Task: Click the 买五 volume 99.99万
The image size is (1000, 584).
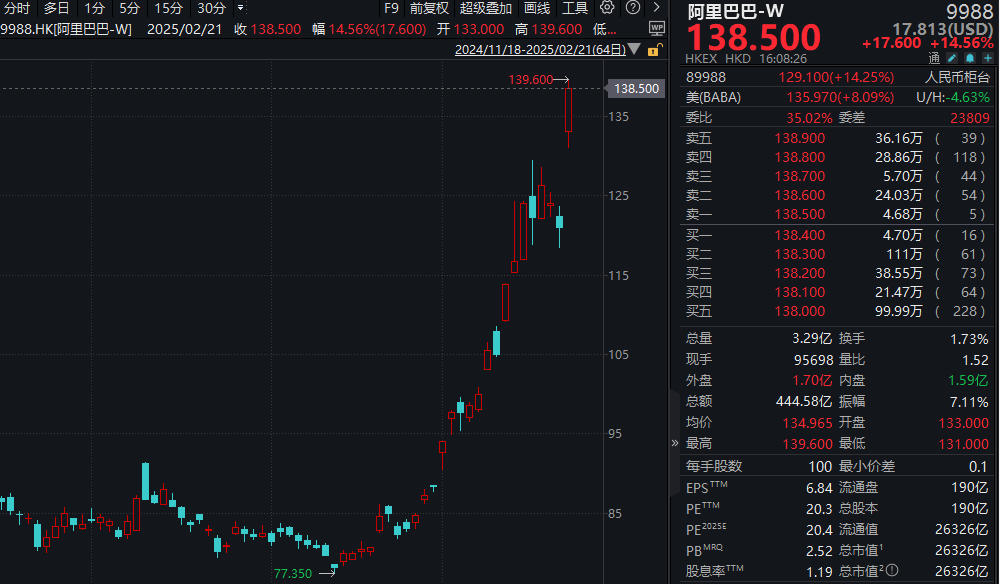Action: pos(899,312)
